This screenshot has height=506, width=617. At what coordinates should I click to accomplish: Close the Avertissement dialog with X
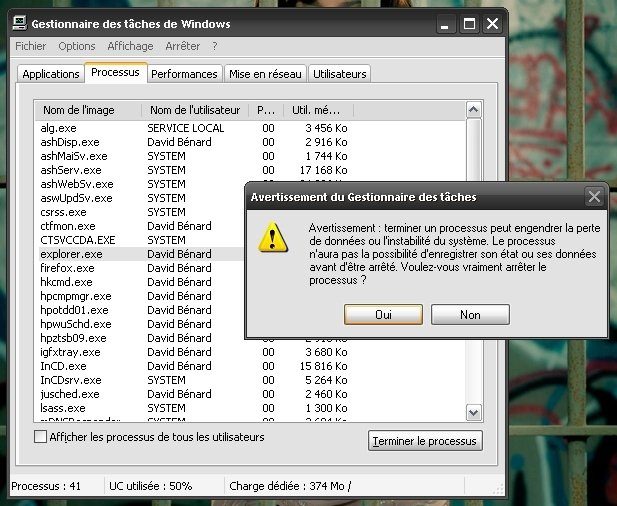594,196
